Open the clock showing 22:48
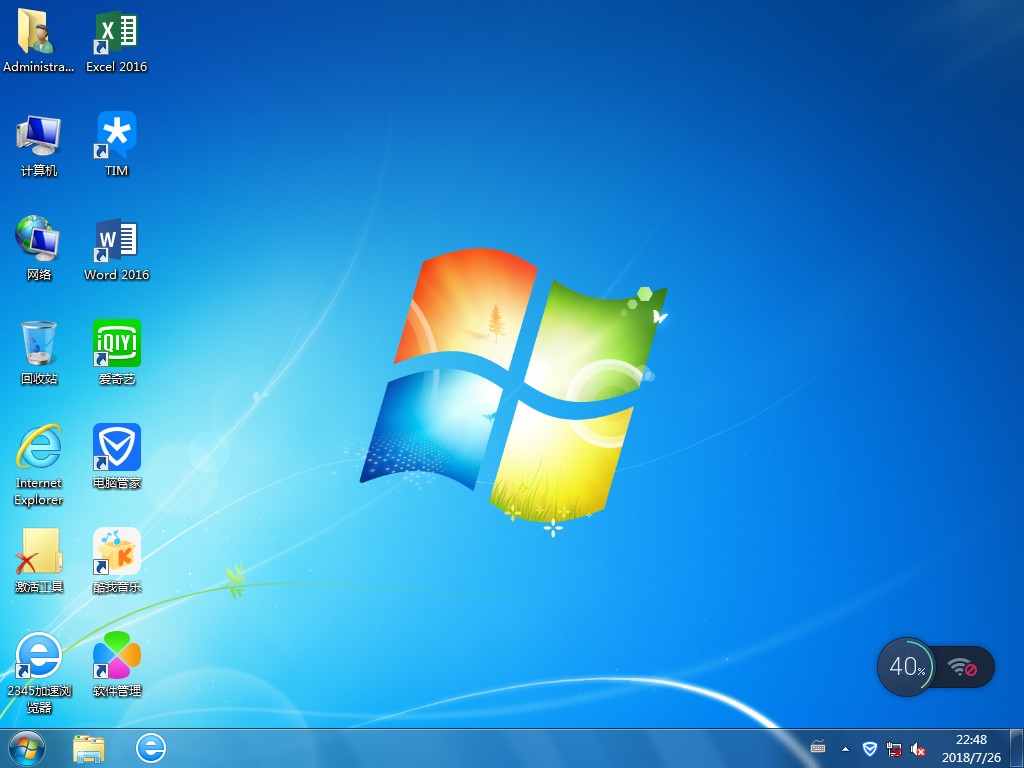This screenshot has height=768, width=1024. (971, 740)
